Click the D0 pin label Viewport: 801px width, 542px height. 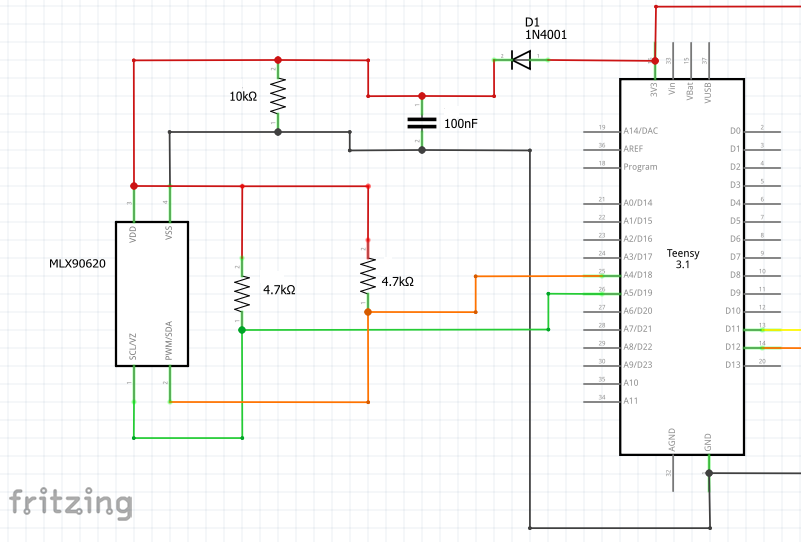[x=735, y=131]
